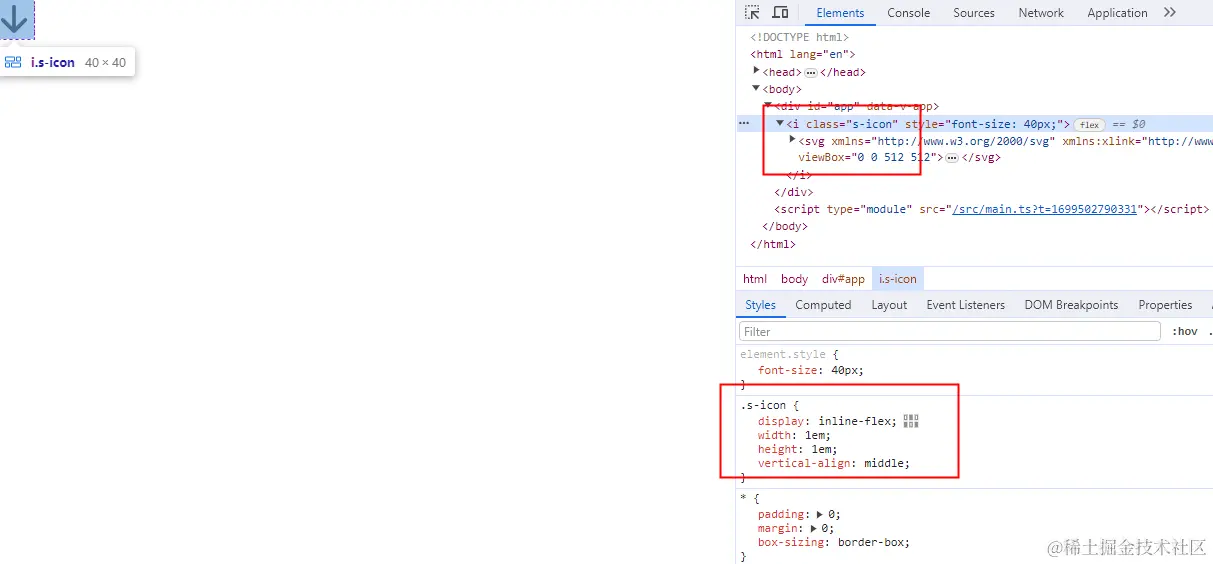Open the DOM Breakpoints pane tab
1213x564 pixels.
1071,305
